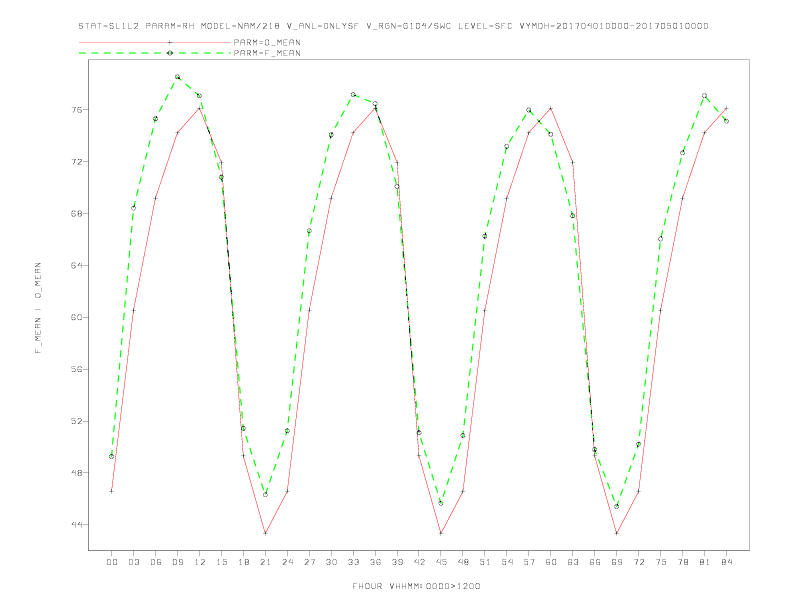Screen dimensions: 792x612
Task: Click the x-axis forecast hour label 81
Action: click(x=705, y=562)
